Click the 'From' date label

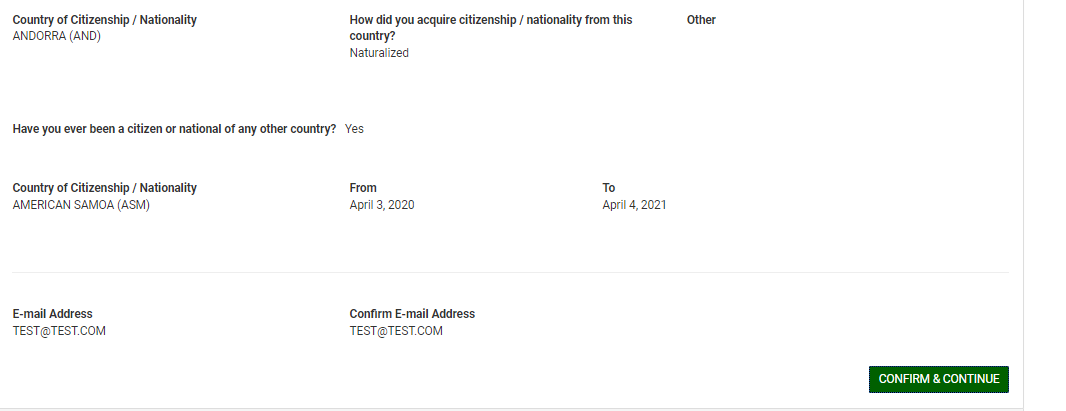point(363,188)
